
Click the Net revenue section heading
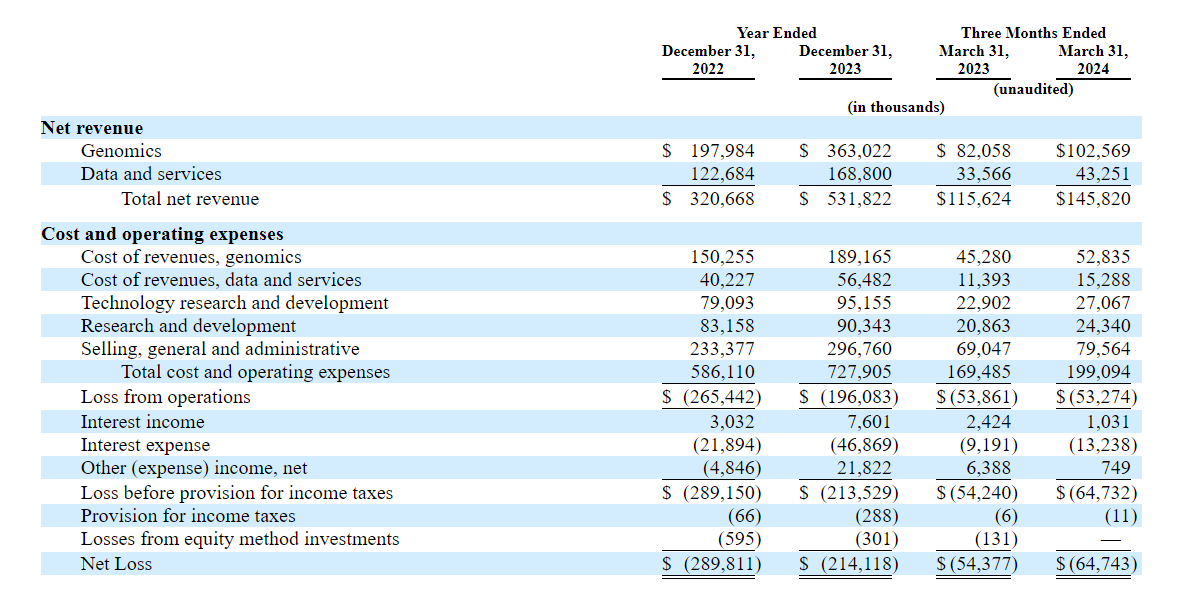tap(92, 128)
